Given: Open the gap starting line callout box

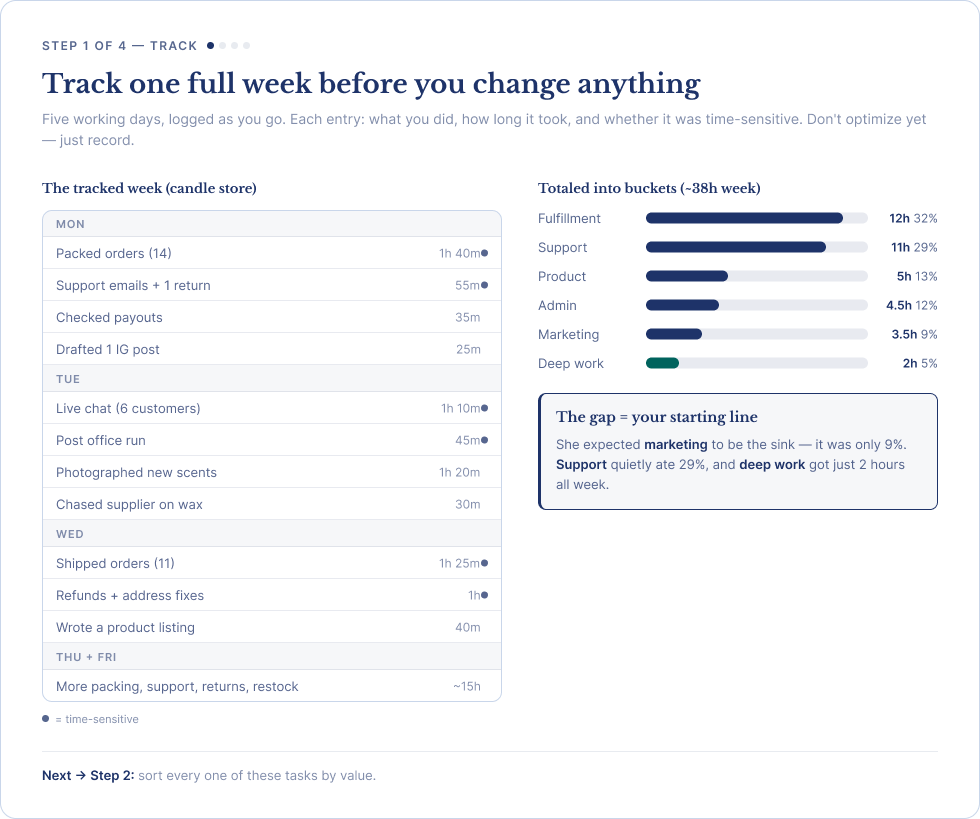Looking at the screenshot, I should pos(738,451).
